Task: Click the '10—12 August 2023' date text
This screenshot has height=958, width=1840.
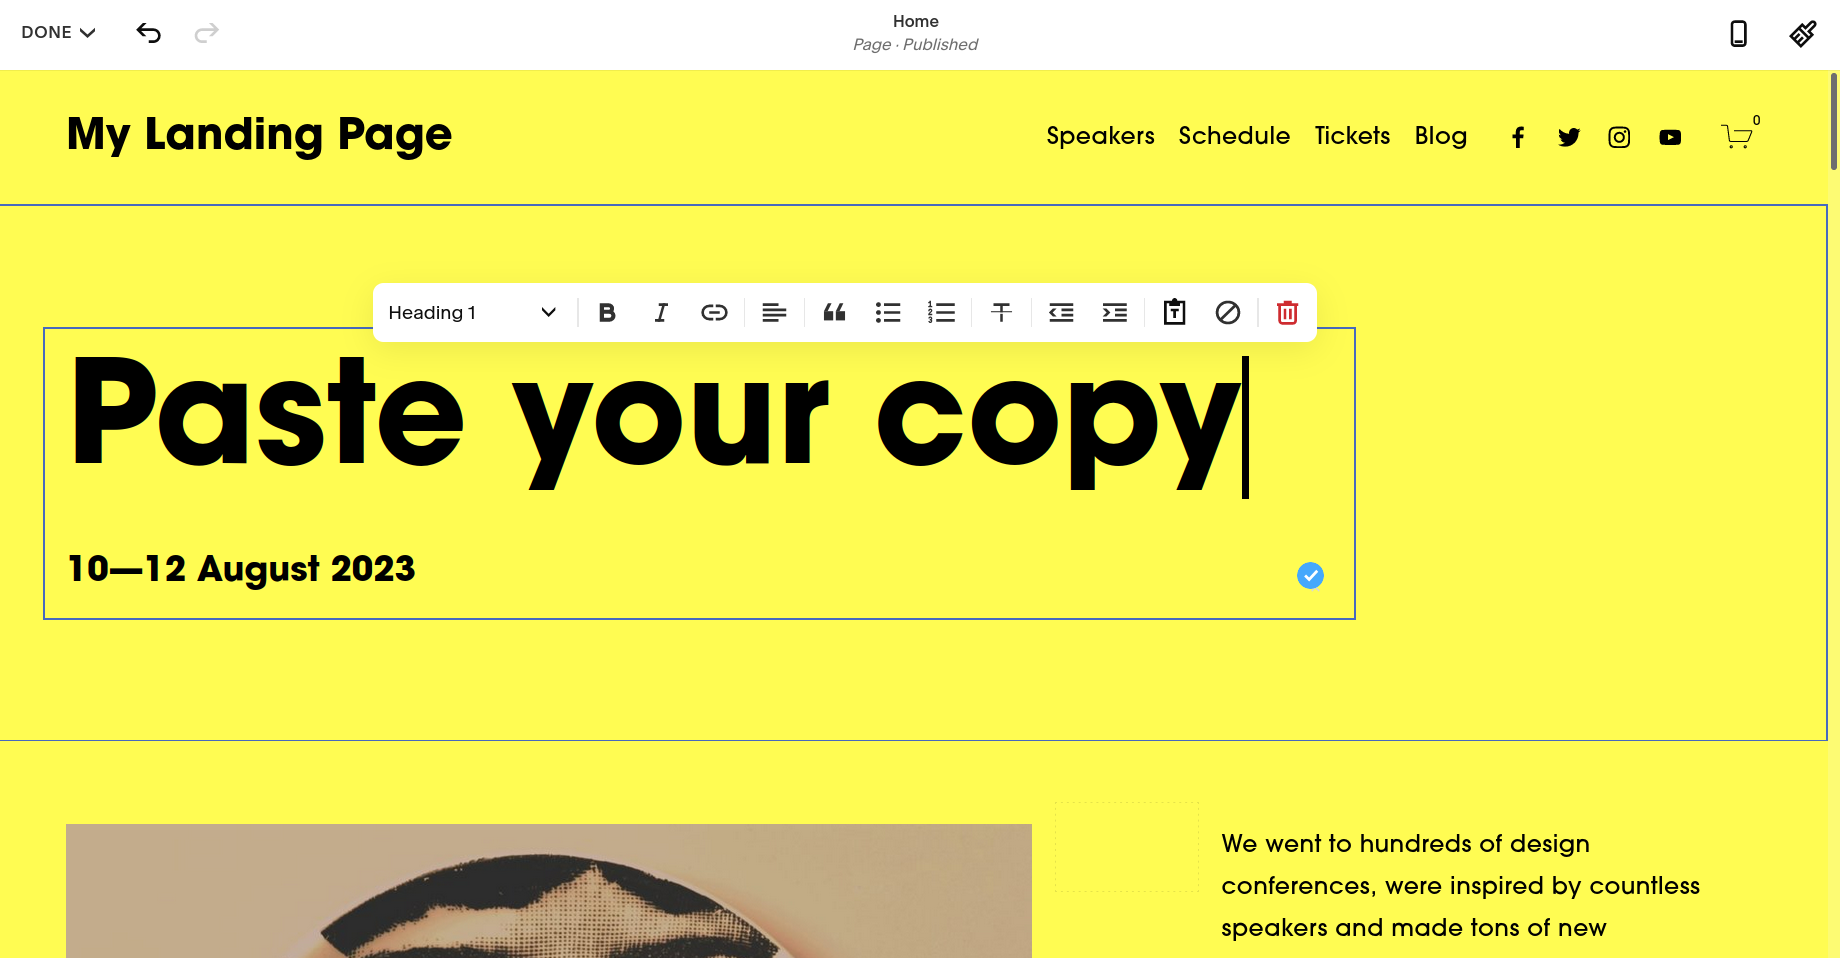Action: 241,569
